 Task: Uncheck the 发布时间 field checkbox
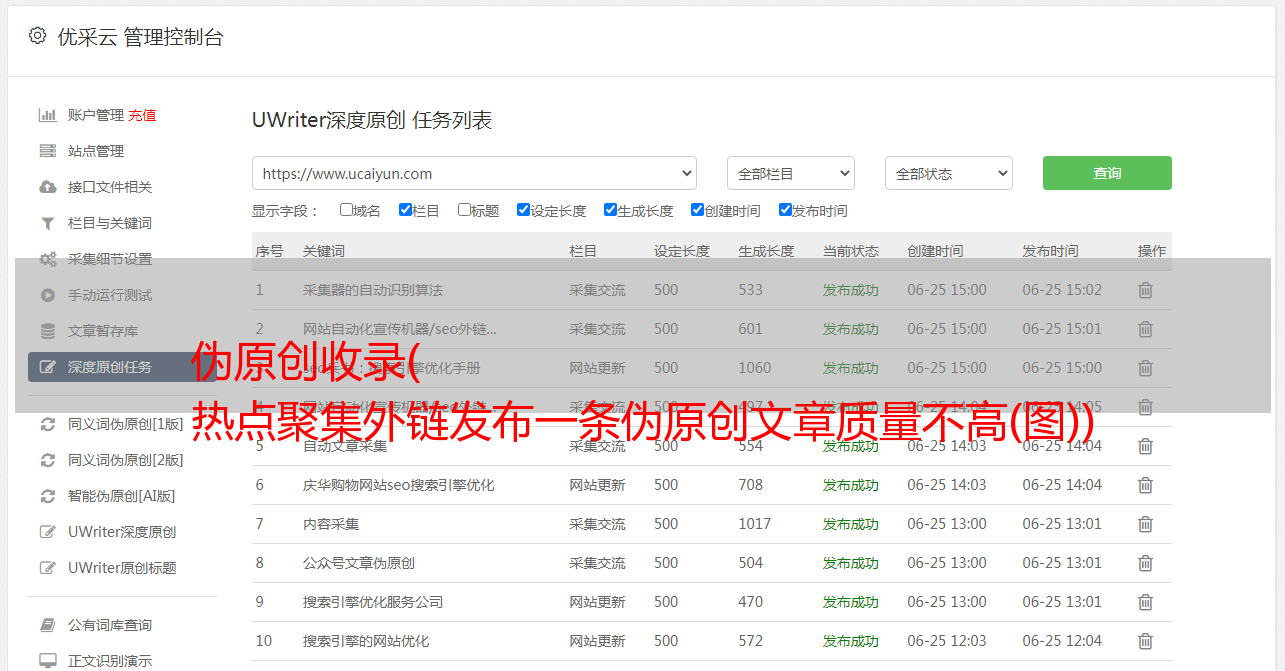[785, 210]
